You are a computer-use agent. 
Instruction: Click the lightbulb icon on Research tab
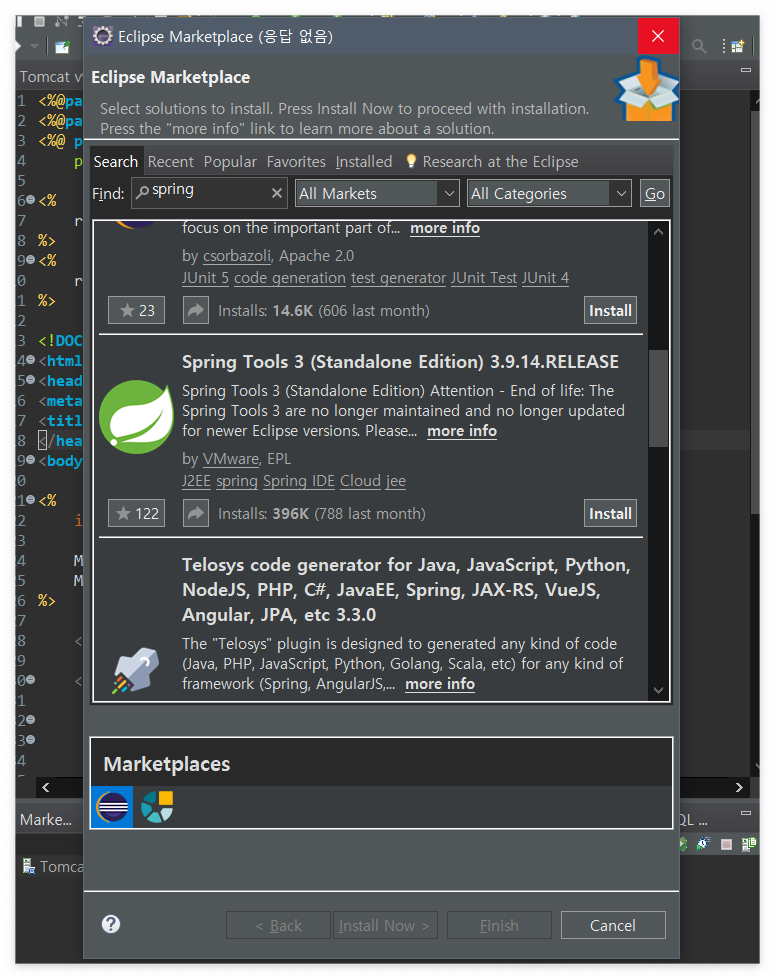pyautogui.click(x=411, y=161)
